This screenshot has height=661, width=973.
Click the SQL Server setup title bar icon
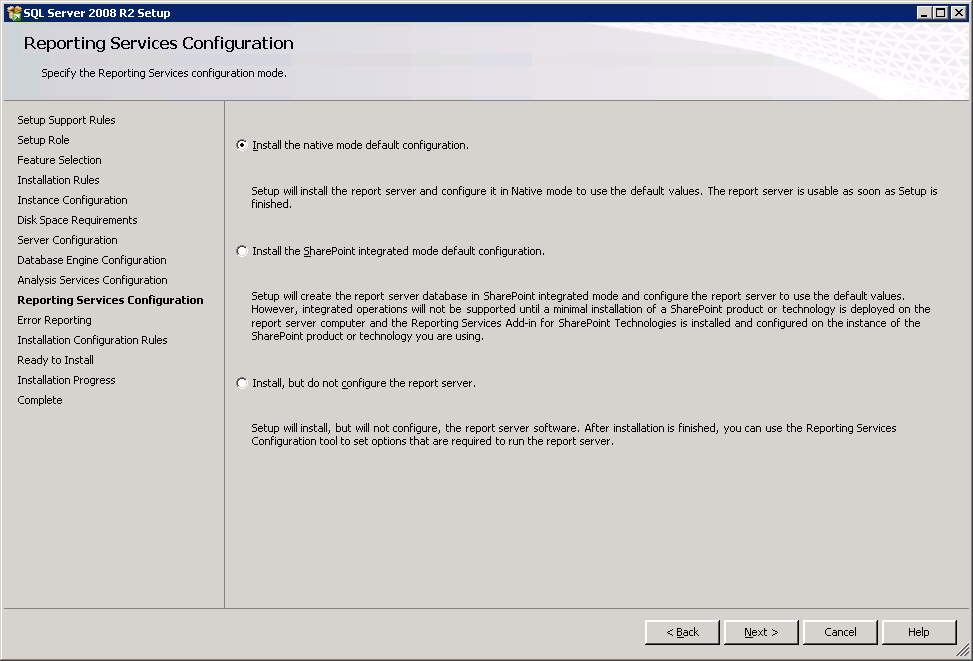[x=14, y=12]
